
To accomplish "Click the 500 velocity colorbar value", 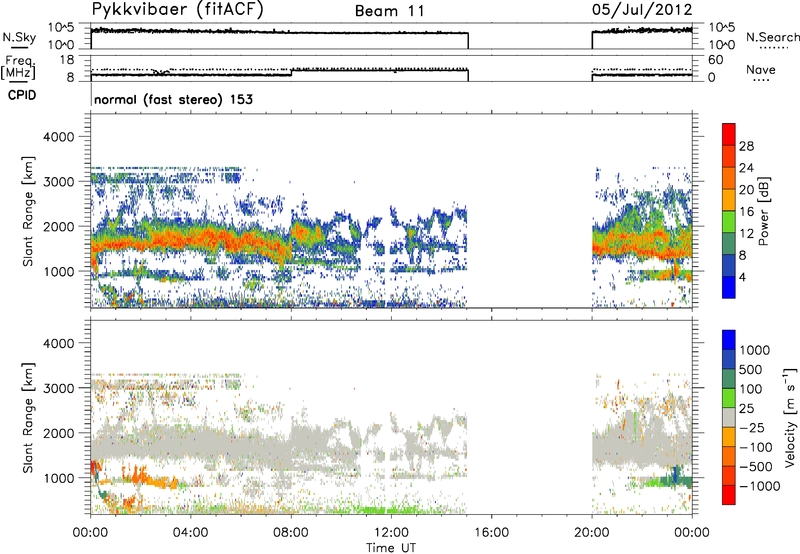I will (x=751, y=369).
